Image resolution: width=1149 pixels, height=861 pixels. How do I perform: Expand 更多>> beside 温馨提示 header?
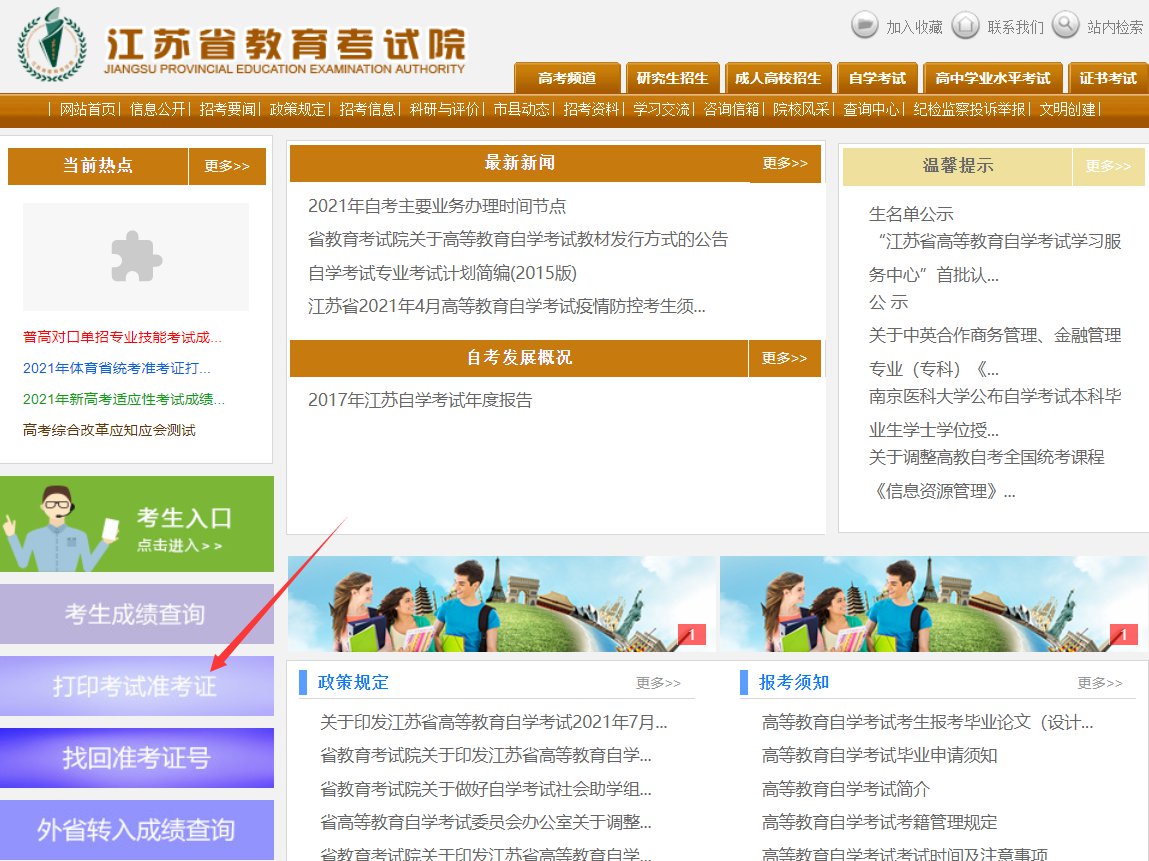(x=1108, y=167)
